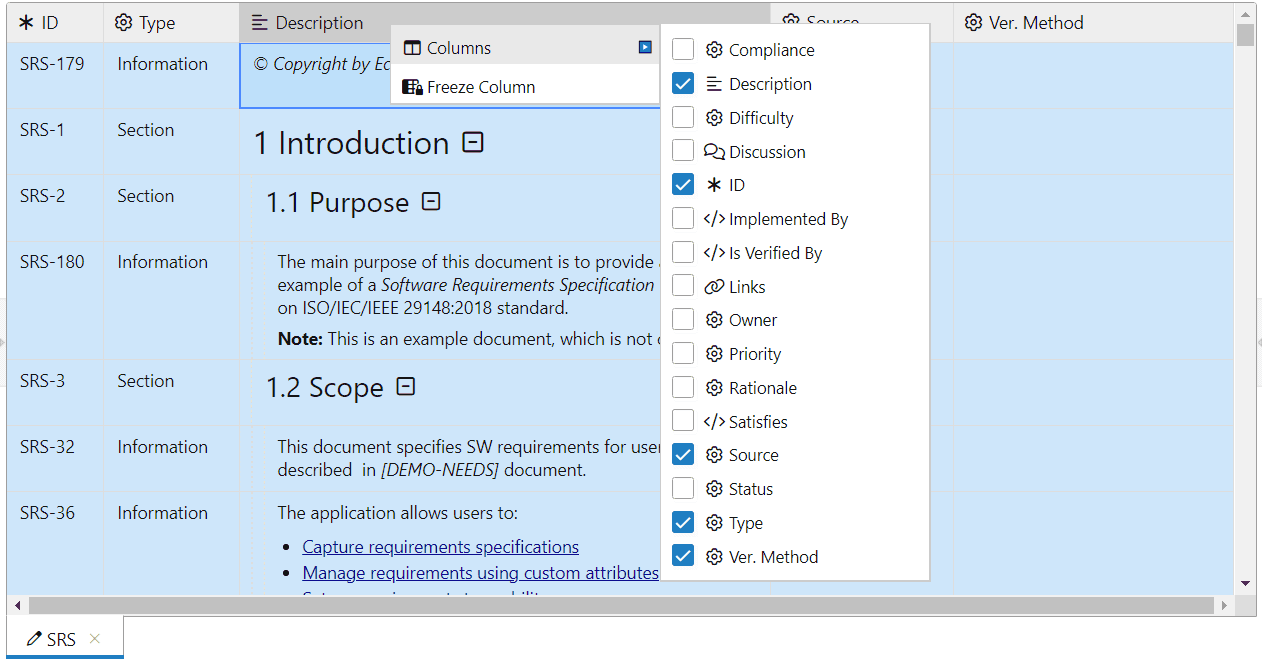This screenshot has width=1262, height=661.
Task: Click the code icon beside Implemented By
Action: 714,219
